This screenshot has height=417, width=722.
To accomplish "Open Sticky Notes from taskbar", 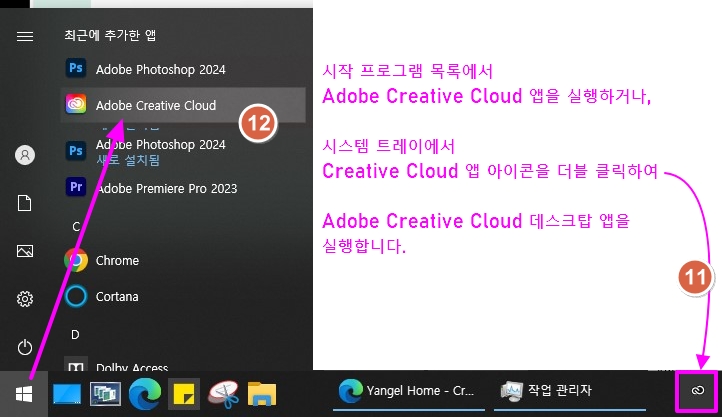I will (x=184, y=394).
